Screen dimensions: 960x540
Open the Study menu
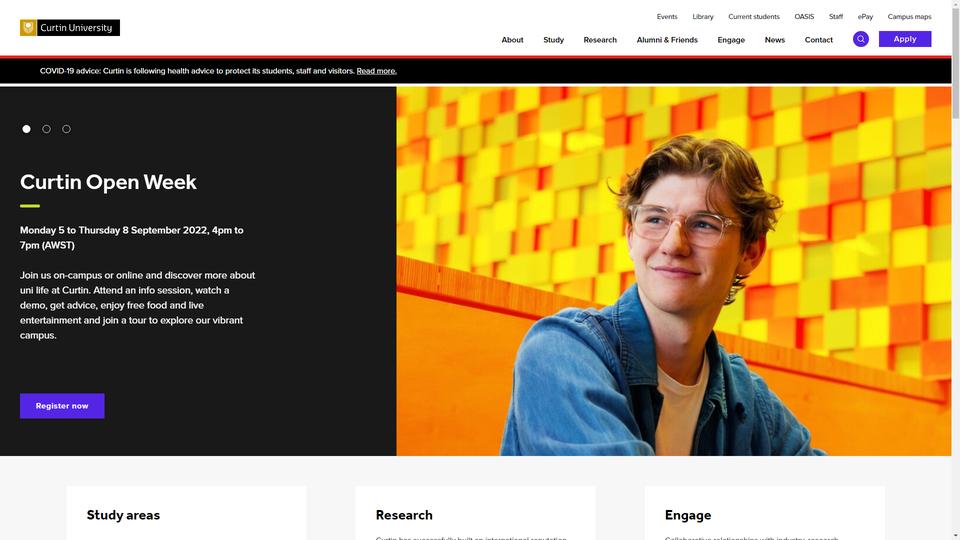(x=553, y=40)
